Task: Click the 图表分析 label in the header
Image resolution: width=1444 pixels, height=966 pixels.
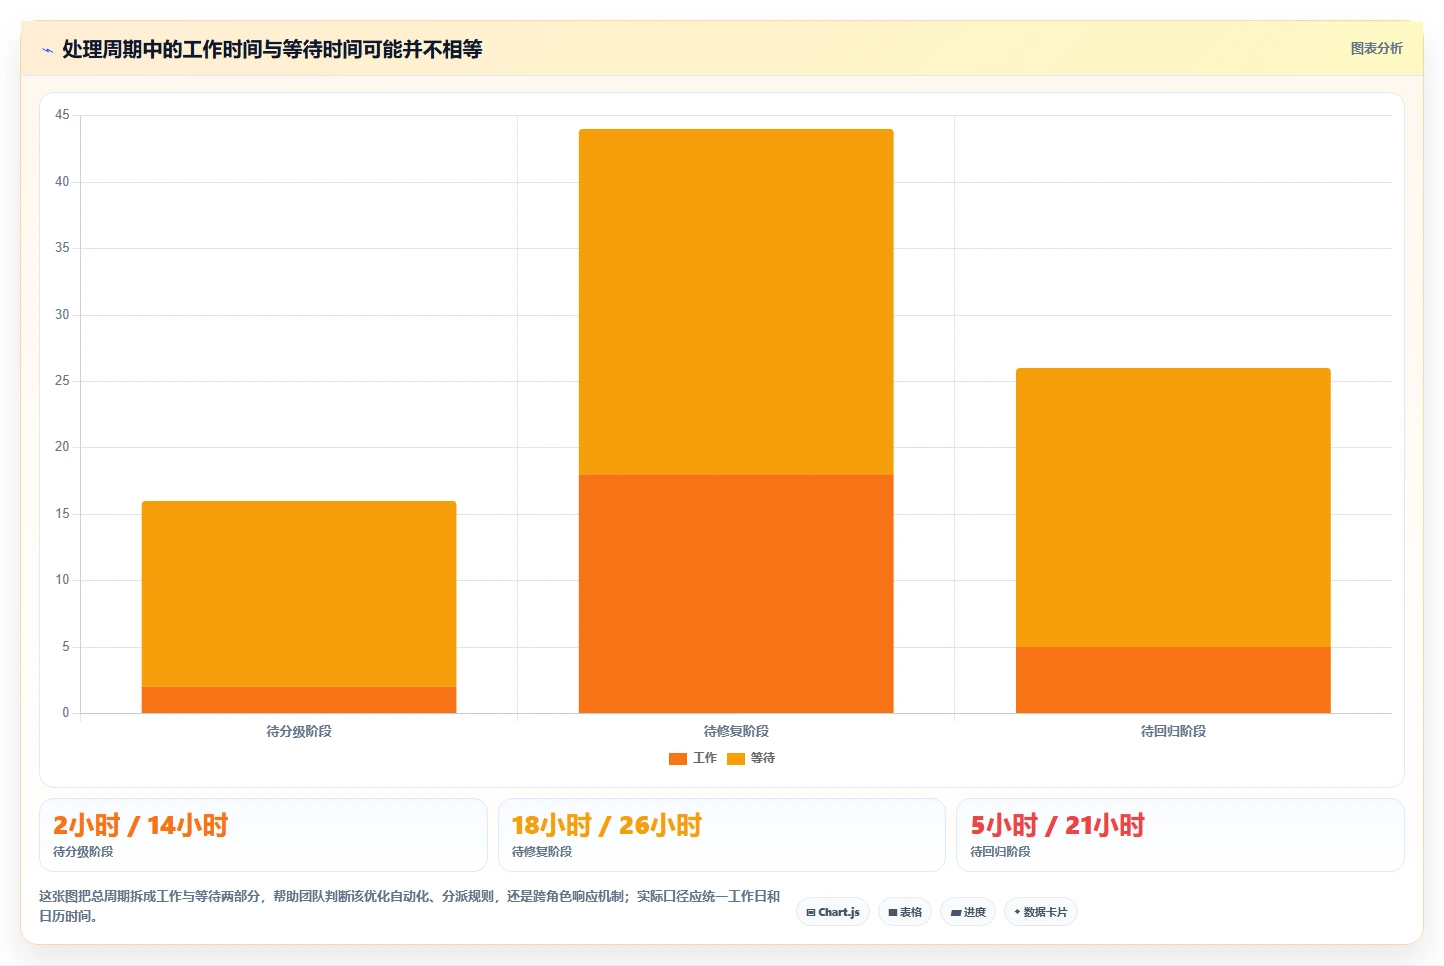Action: 1376,48
